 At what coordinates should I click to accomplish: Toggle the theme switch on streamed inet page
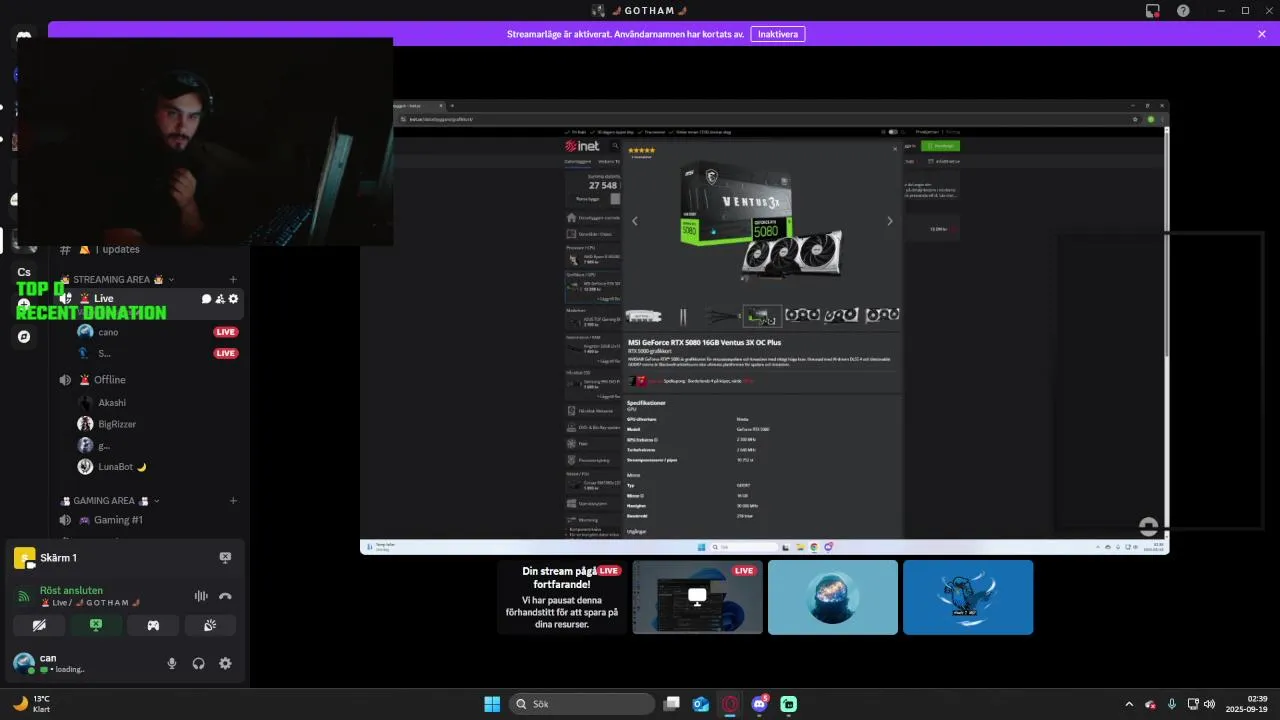(x=893, y=132)
